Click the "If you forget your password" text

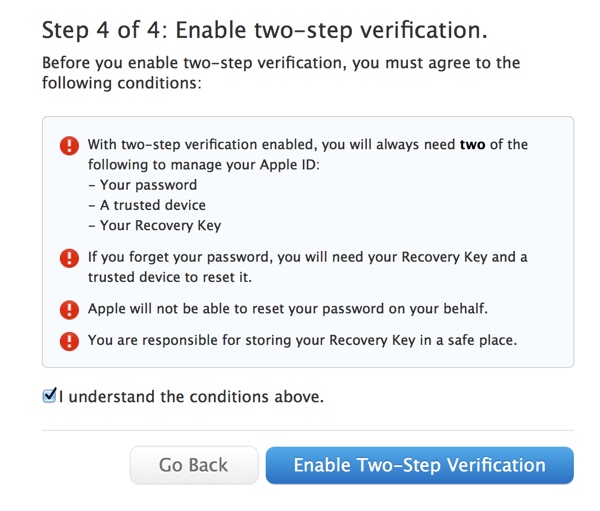pyautogui.click(x=307, y=257)
